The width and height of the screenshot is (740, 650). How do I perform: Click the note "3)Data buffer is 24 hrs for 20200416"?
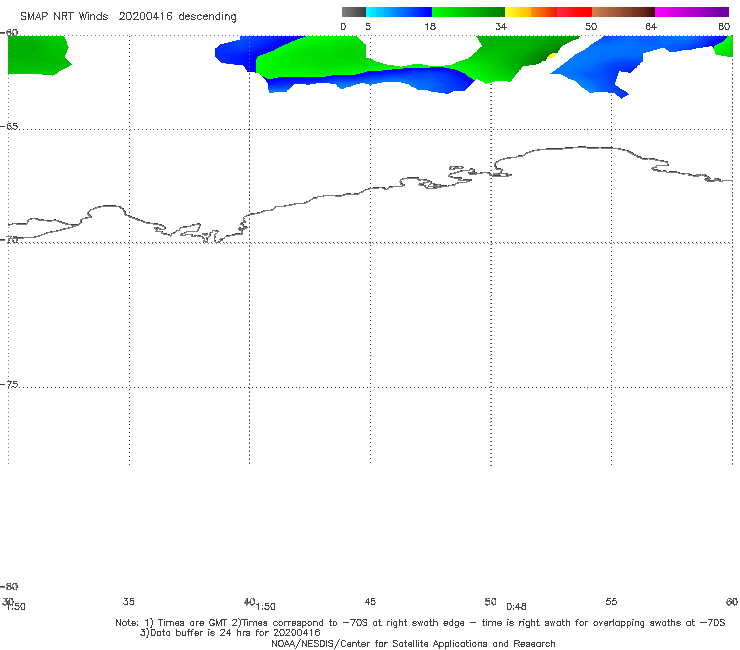[x=230, y=633]
